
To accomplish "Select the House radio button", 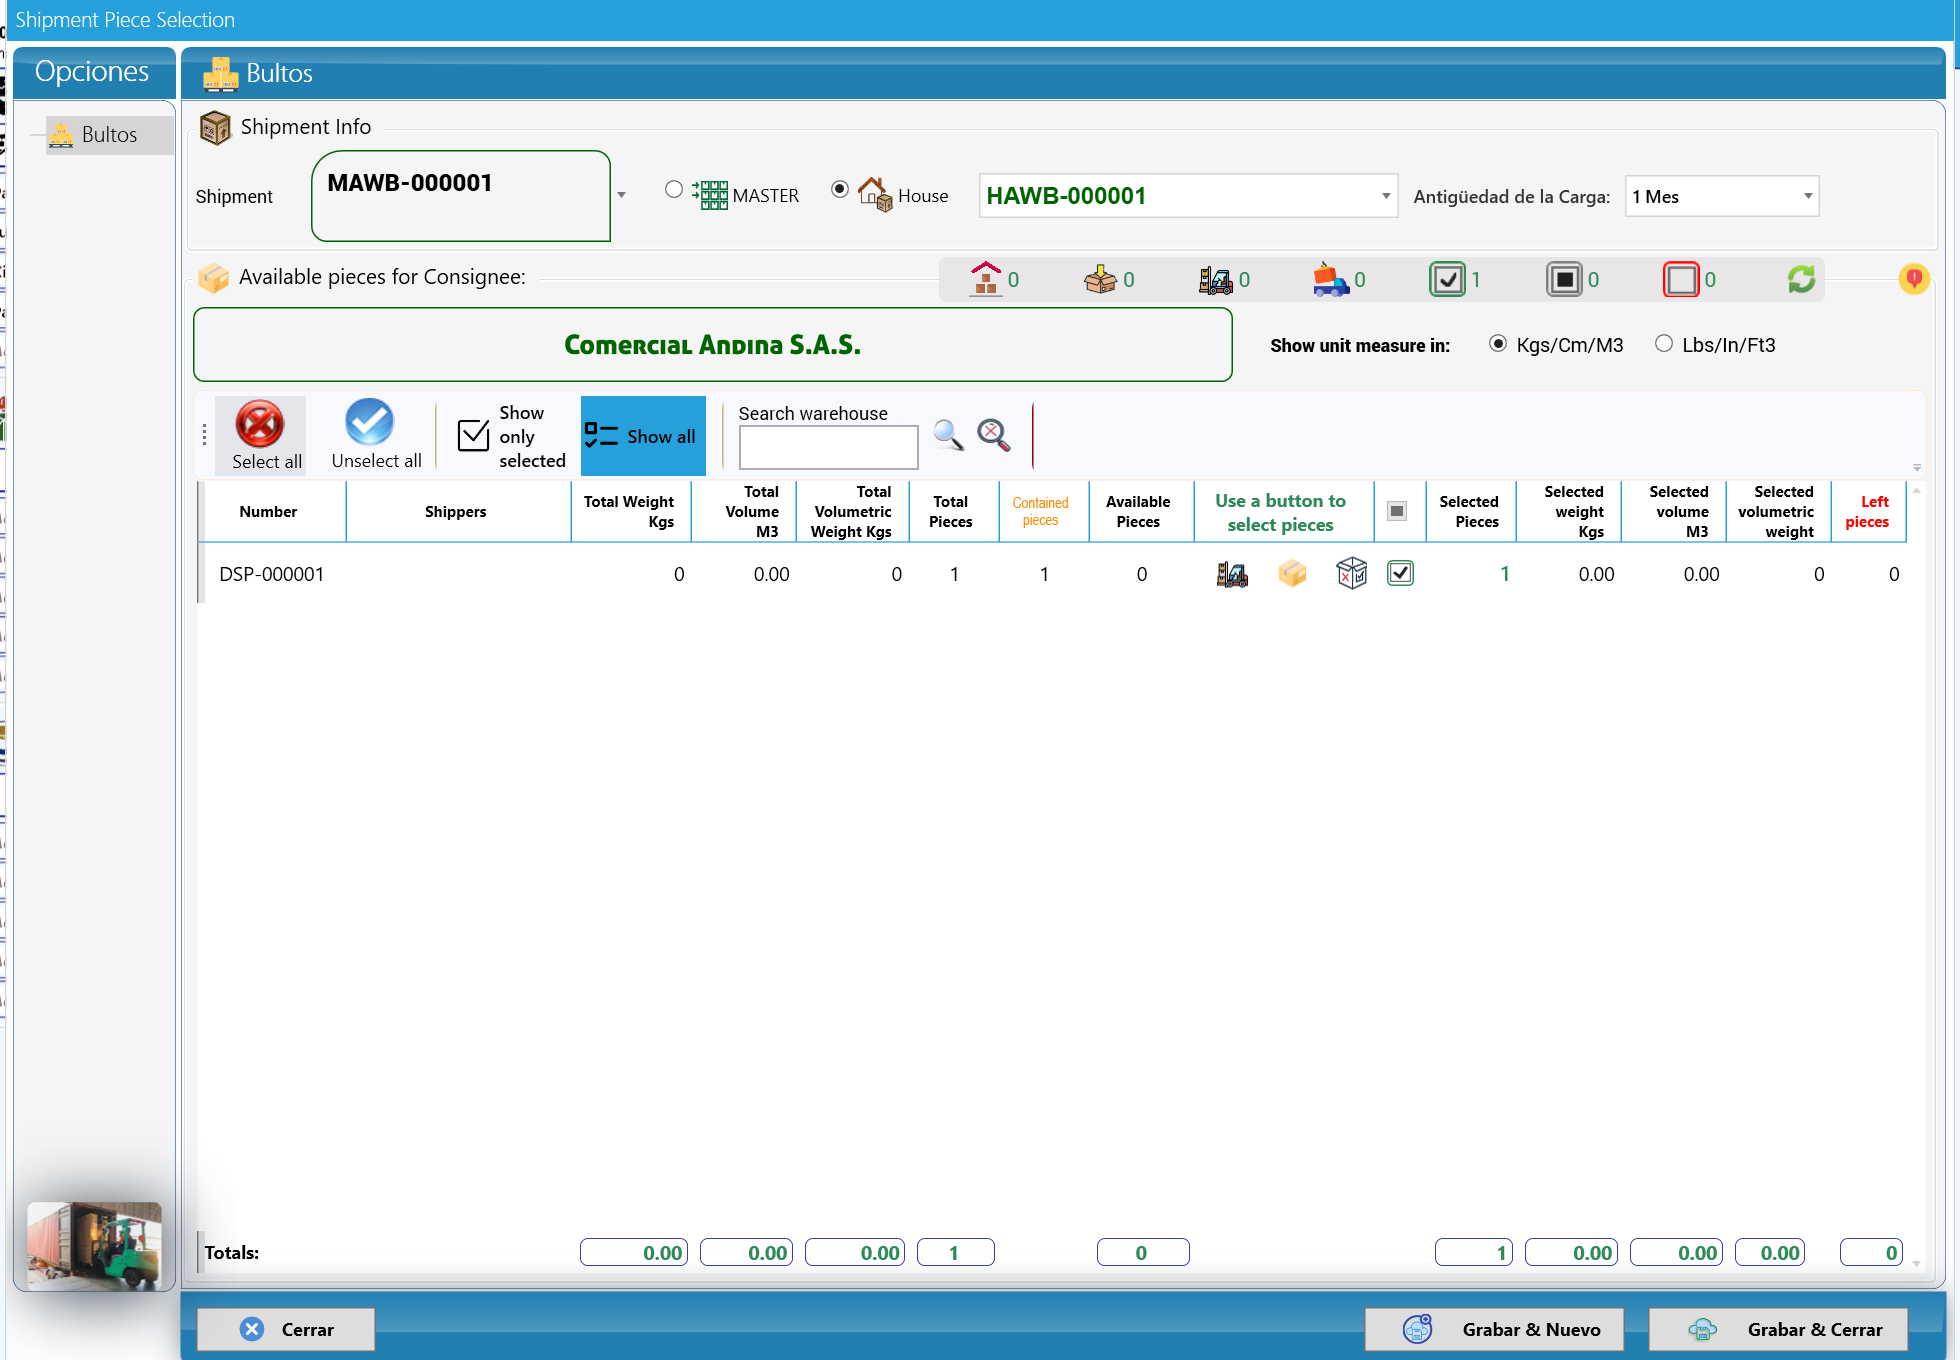I will 840,189.
